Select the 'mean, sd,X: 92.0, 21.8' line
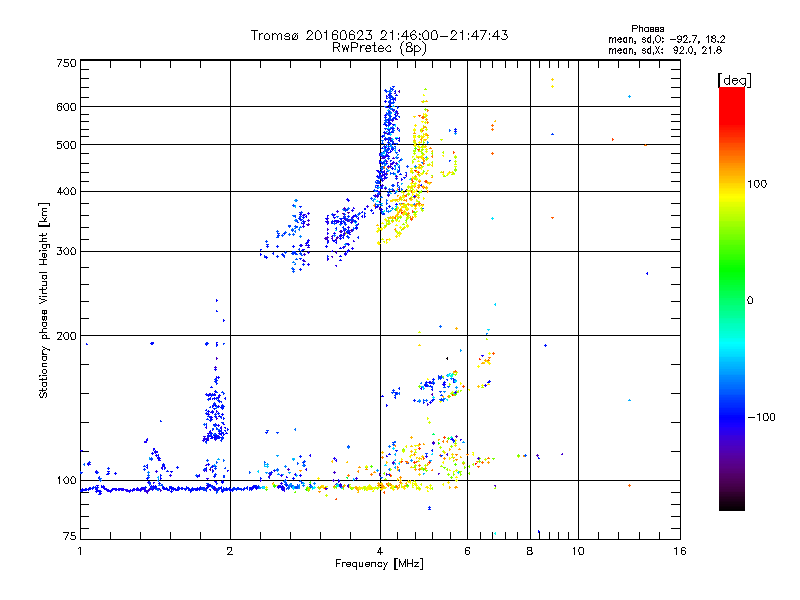 (x=665, y=50)
